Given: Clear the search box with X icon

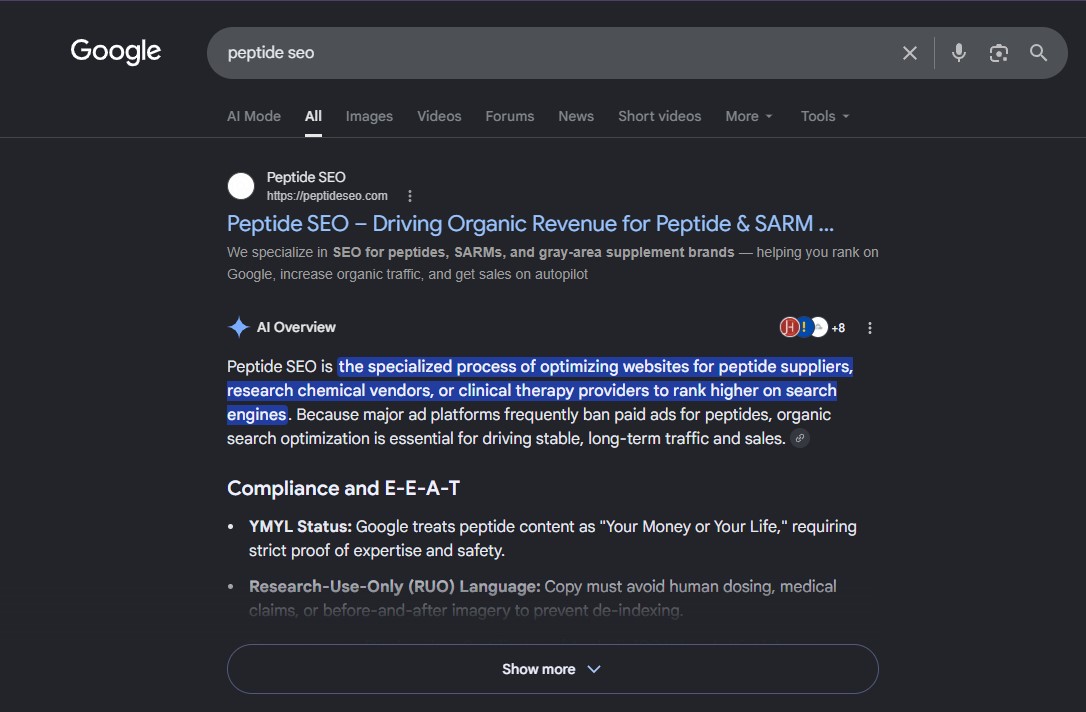Looking at the screenshot, I should point(909,53).
